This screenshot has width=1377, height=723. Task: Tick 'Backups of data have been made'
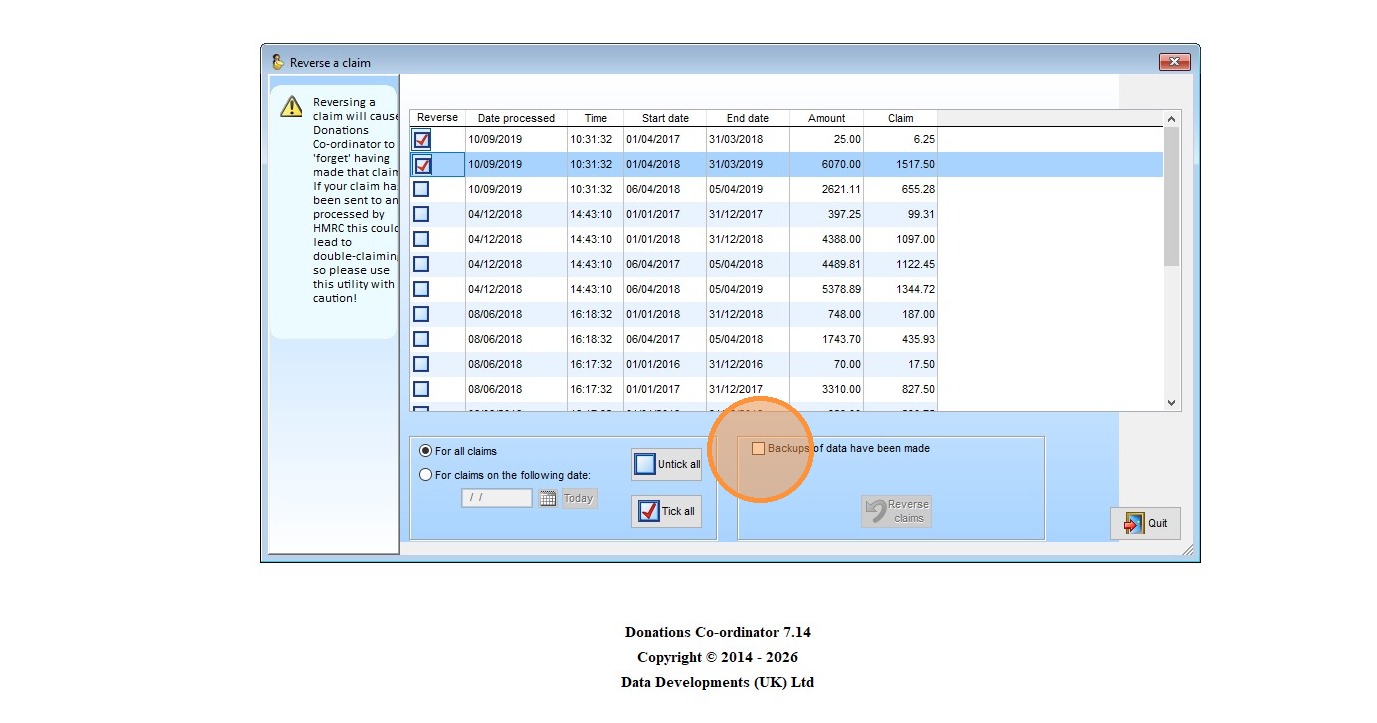tap(758, 449)
